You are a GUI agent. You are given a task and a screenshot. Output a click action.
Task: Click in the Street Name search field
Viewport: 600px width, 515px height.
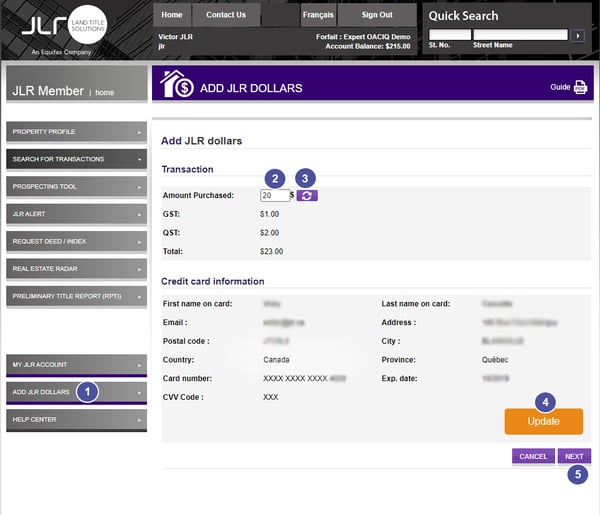click(520, 35)
